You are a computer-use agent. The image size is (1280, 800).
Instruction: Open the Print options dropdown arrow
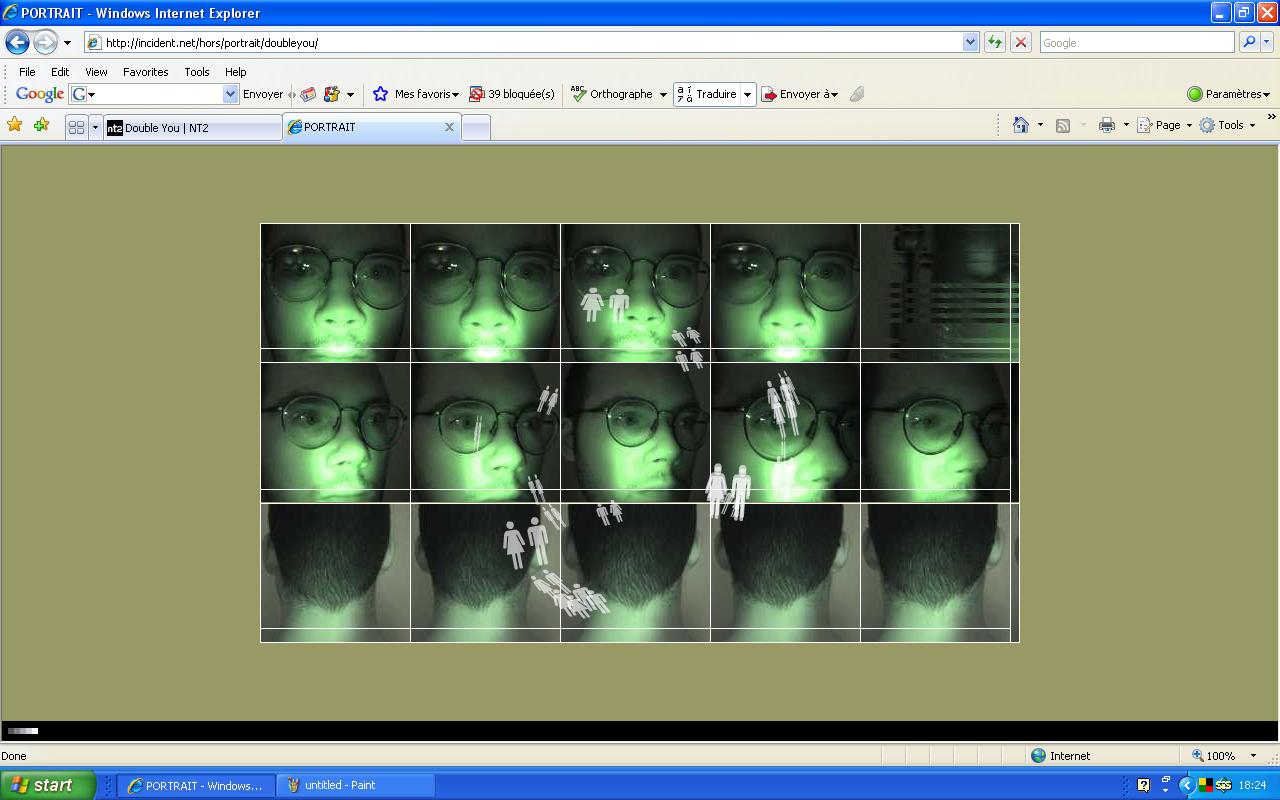point(1126,126)
